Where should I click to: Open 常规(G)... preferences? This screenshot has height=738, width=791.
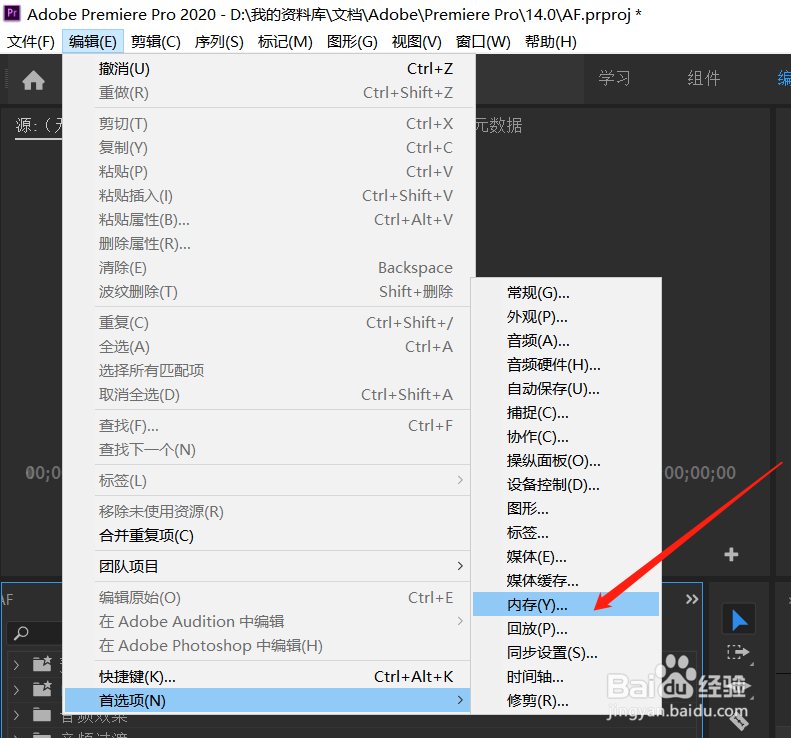click(566, 293)
